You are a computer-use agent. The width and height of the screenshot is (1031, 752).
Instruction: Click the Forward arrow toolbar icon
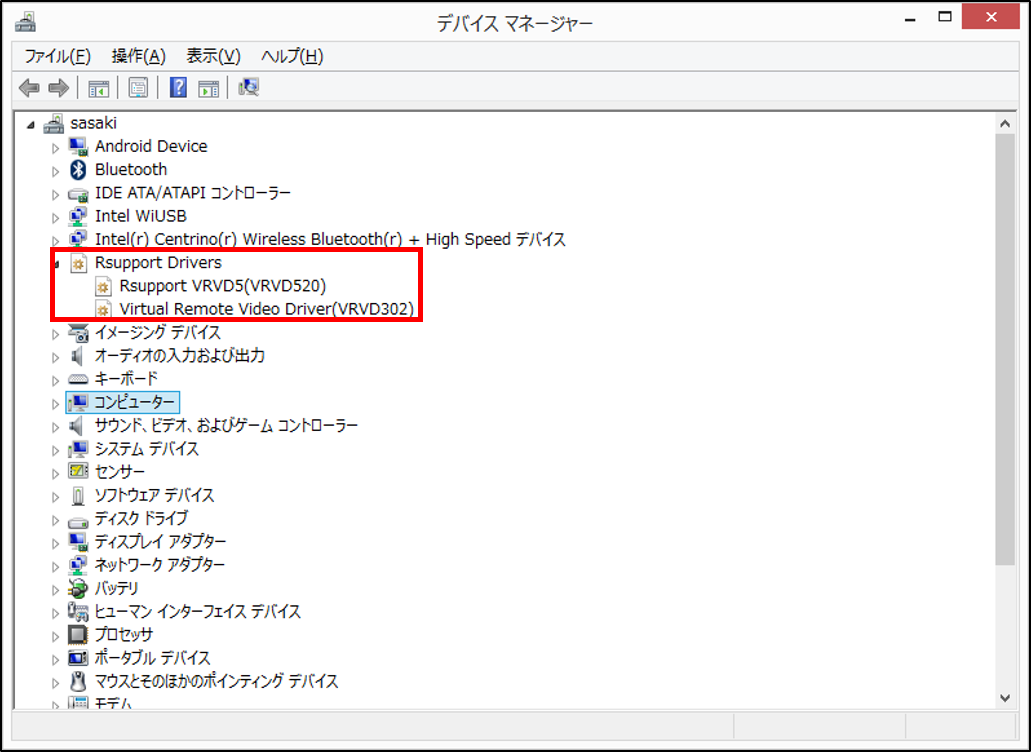[x=59, y=87]
